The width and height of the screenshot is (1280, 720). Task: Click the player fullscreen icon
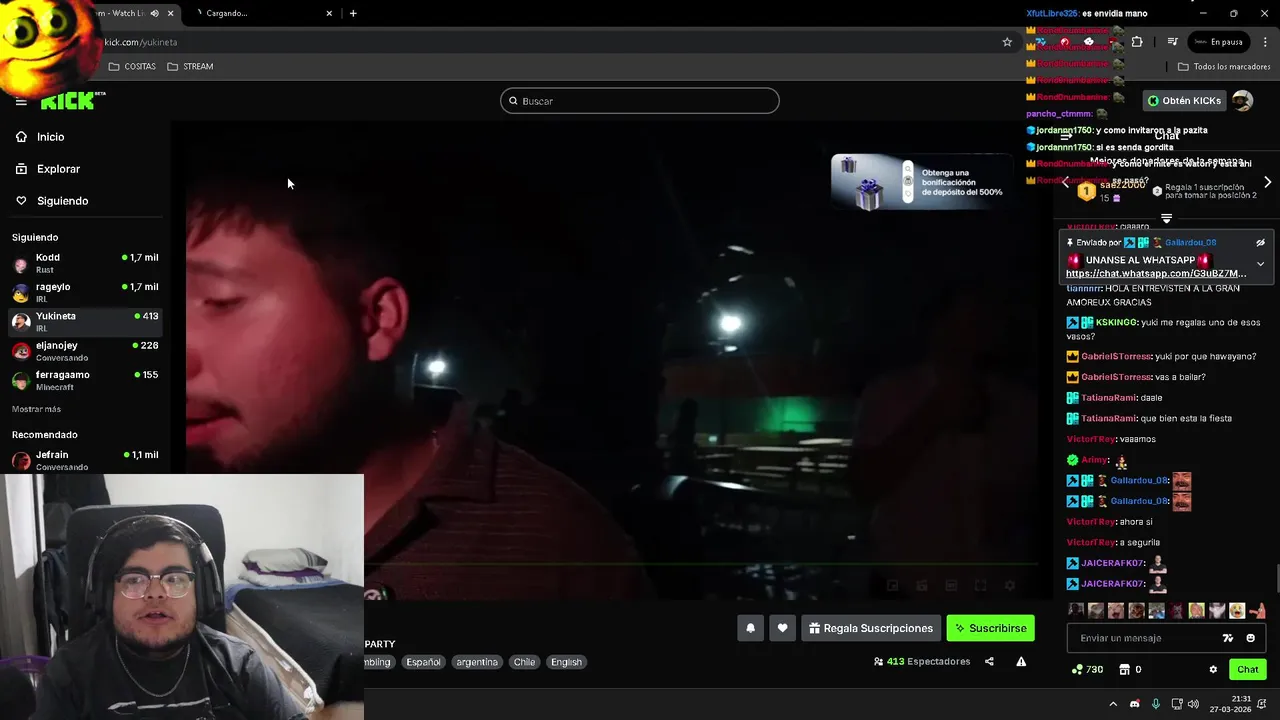(980, 586)
